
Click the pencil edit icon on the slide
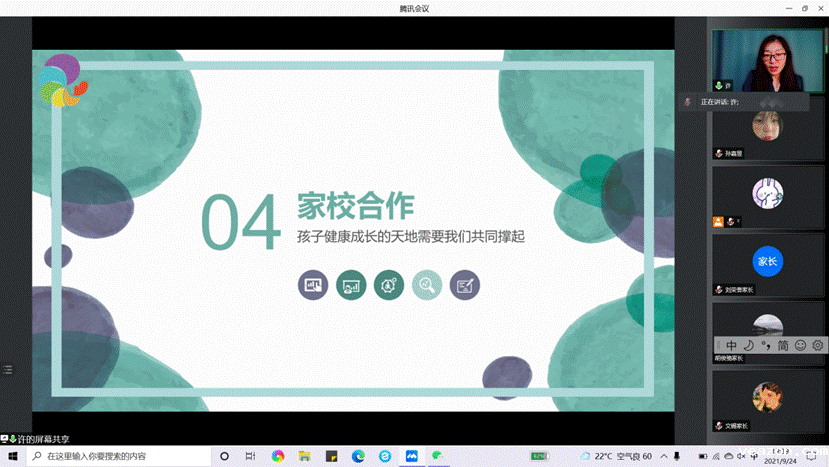[x=464, y=285]
